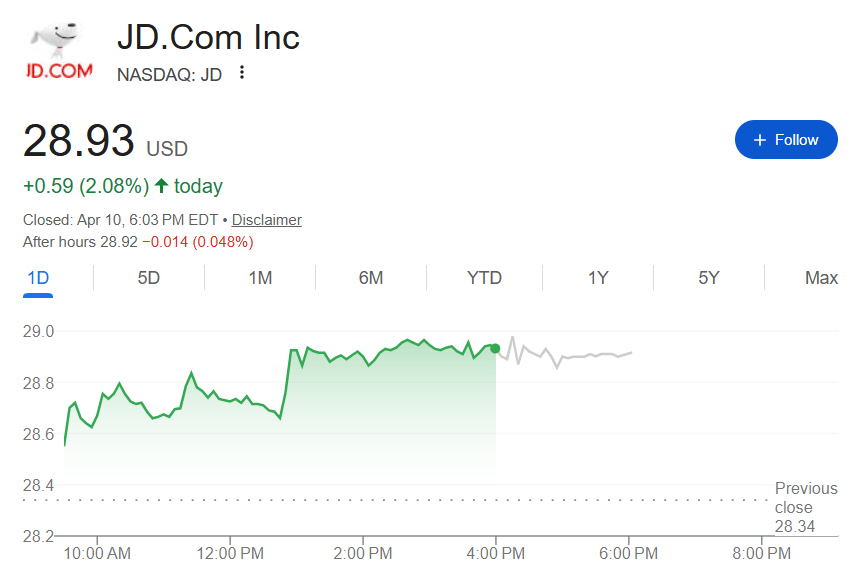Click the green closing price dot

(x=495, y=348)
